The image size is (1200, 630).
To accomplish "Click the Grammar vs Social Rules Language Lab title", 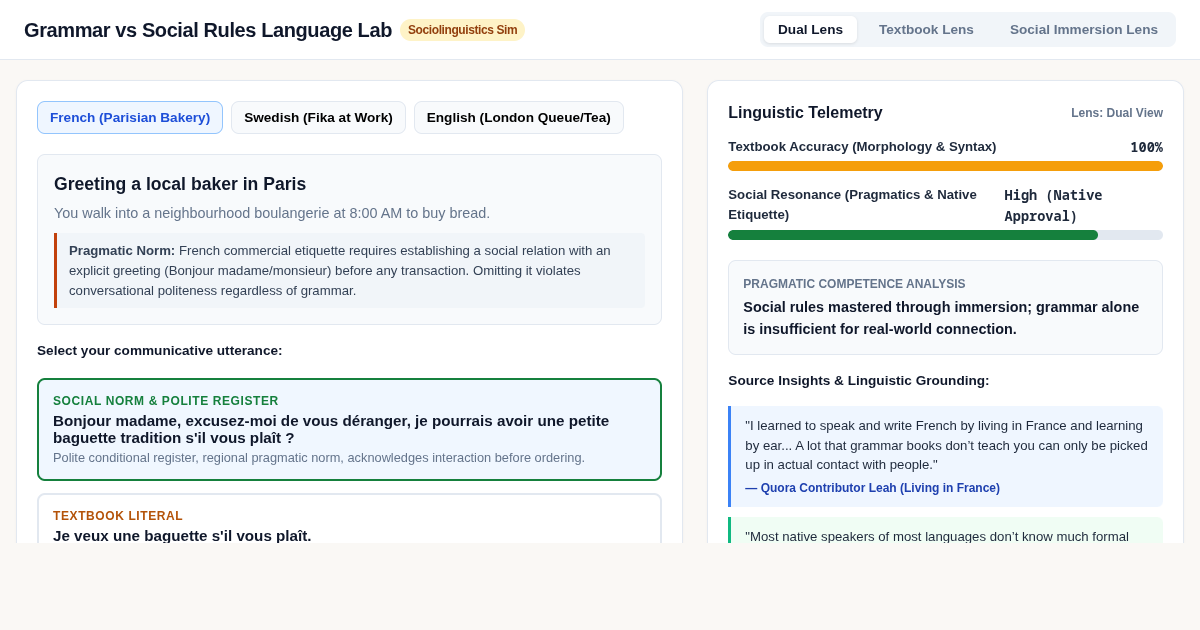I will (x=208, y=30).
